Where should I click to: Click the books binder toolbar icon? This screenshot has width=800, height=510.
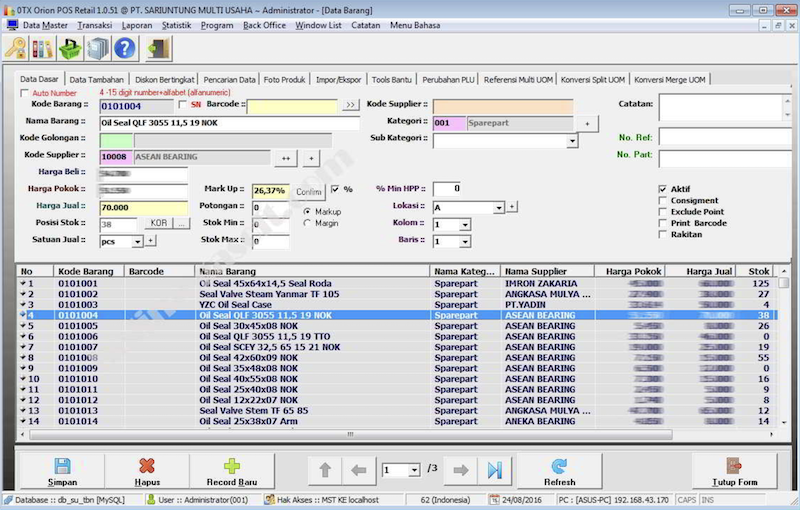pyautogui.click(x=43, y=48)
